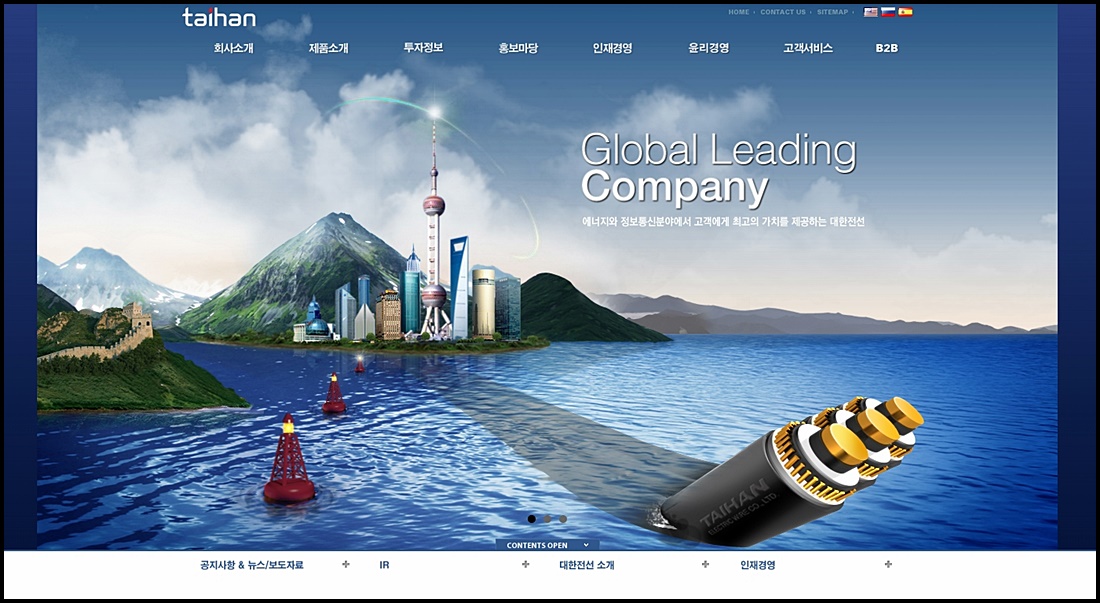1100x603 pixels.
Task: Switch language via the US flag
Action: [871, 12]
